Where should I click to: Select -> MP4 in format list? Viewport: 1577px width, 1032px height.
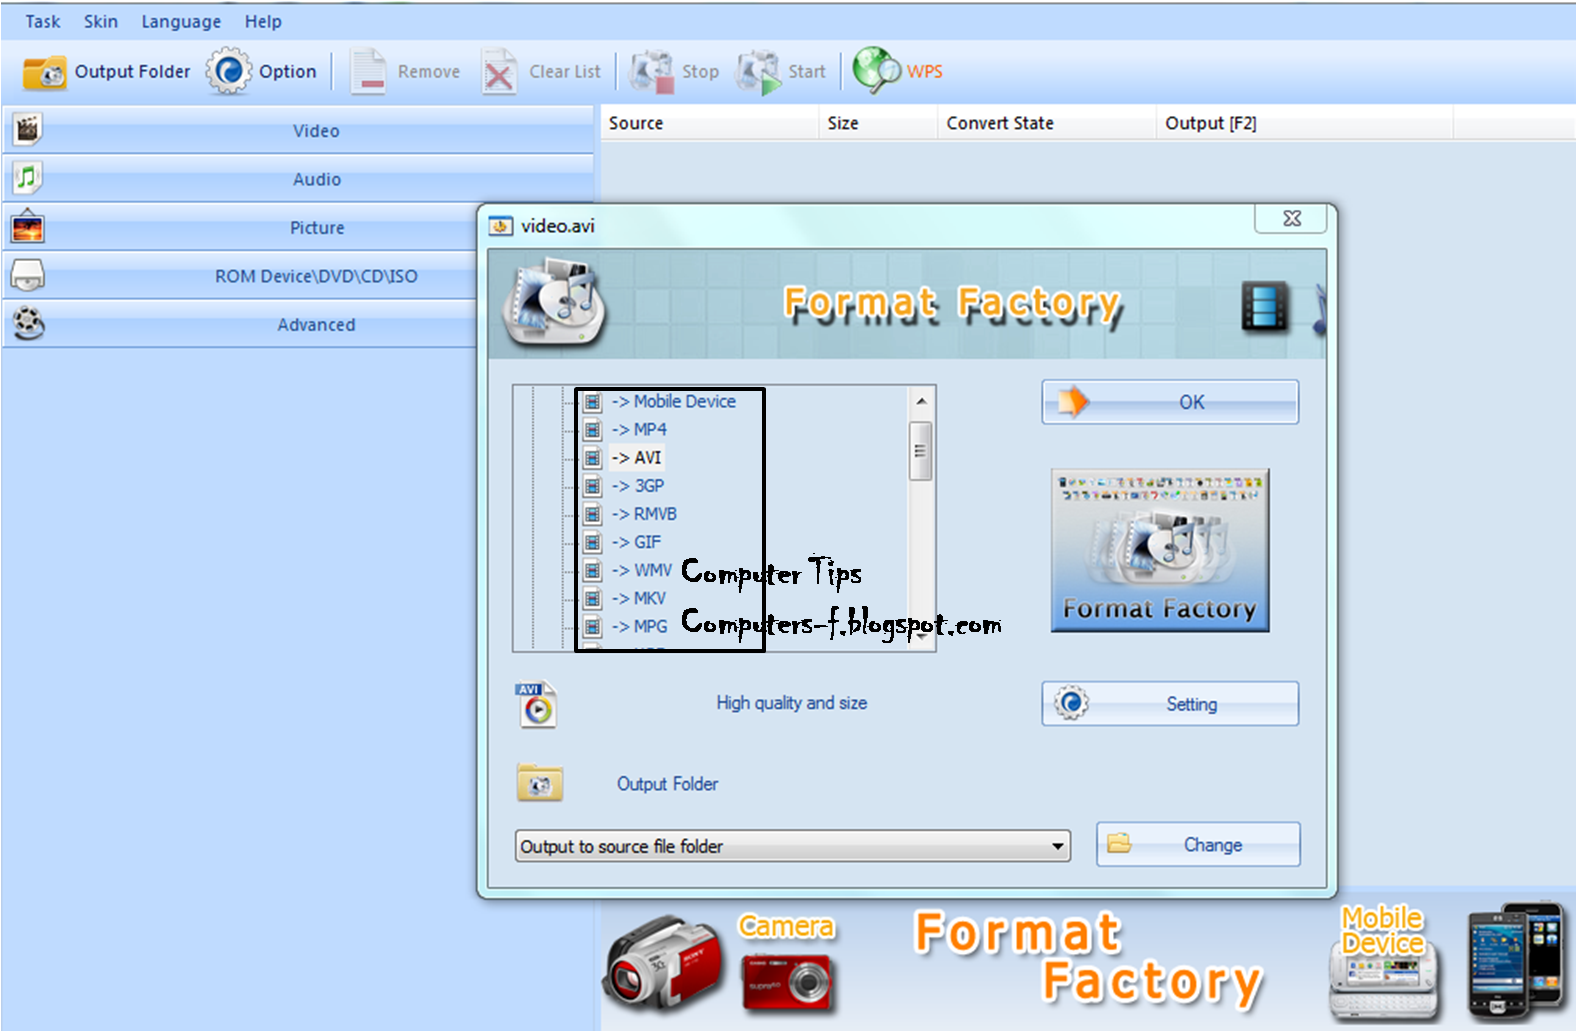(639, 429)
